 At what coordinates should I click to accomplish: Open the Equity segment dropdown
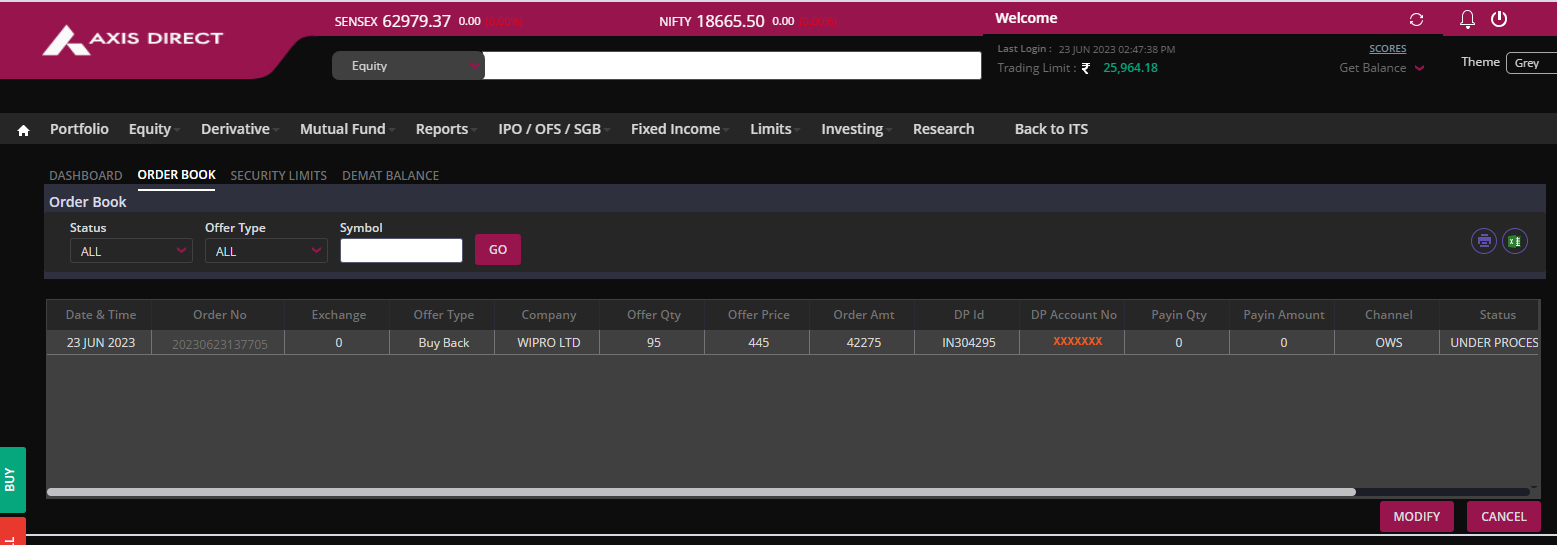[x=408, y=66]
